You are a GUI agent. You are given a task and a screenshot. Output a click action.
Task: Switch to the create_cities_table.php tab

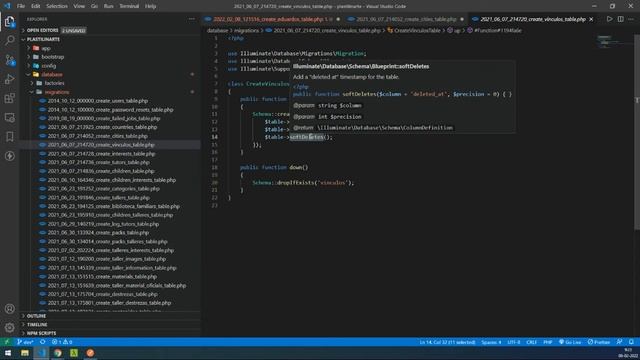point(406,19)
